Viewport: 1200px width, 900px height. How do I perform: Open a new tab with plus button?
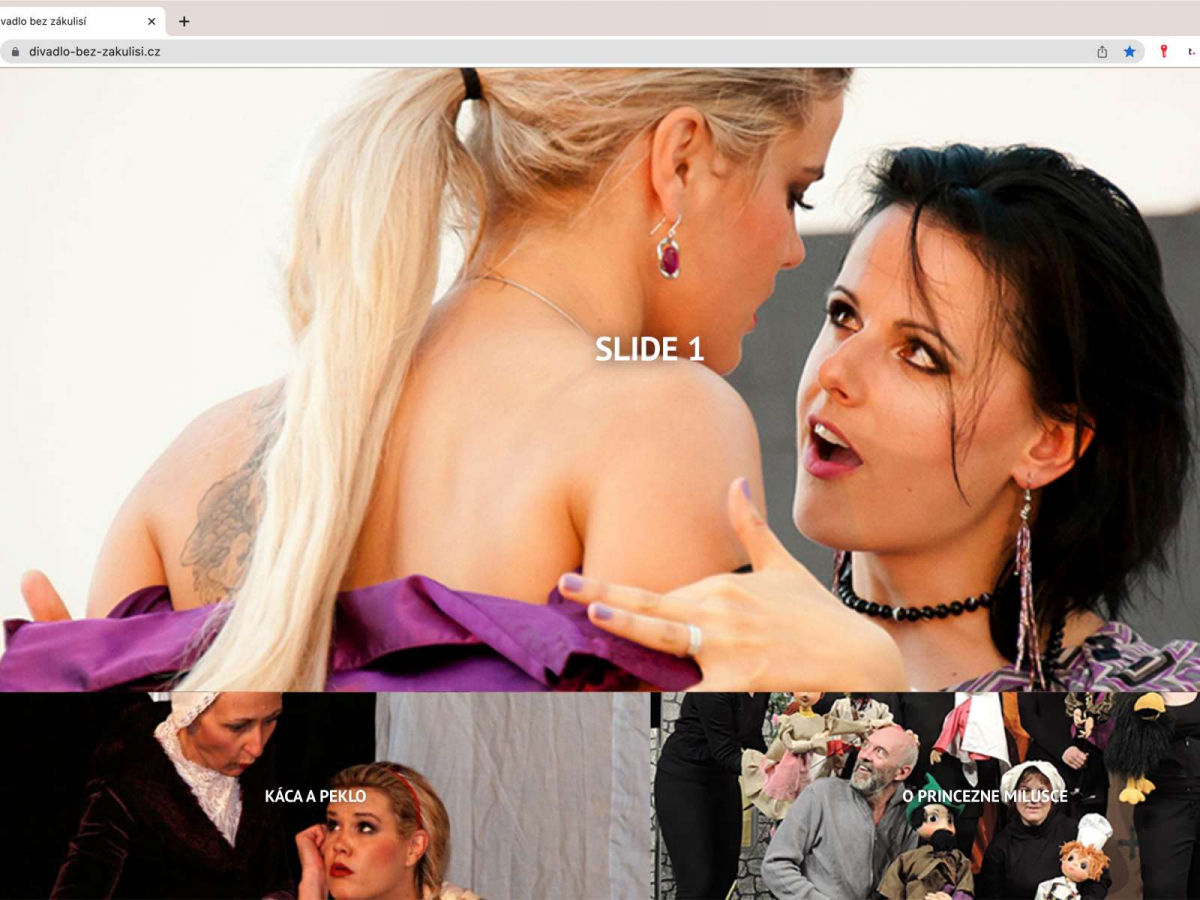point(184,21)
